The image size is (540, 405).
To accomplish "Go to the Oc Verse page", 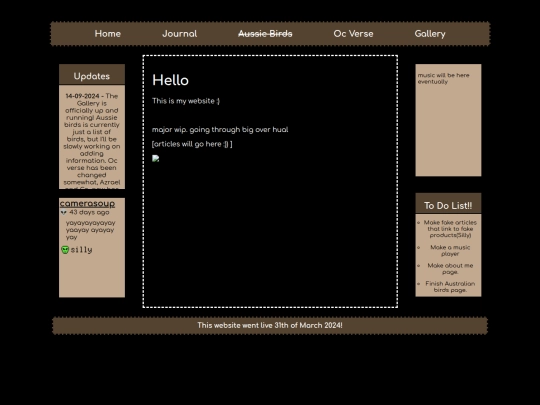I will point(353,34).
